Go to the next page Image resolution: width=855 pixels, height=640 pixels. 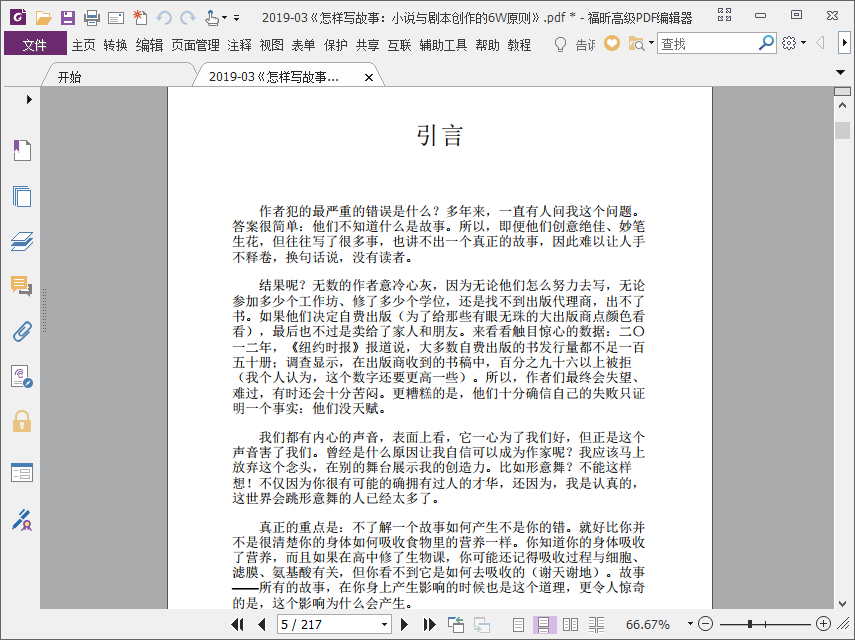click(x=405, y=624)
